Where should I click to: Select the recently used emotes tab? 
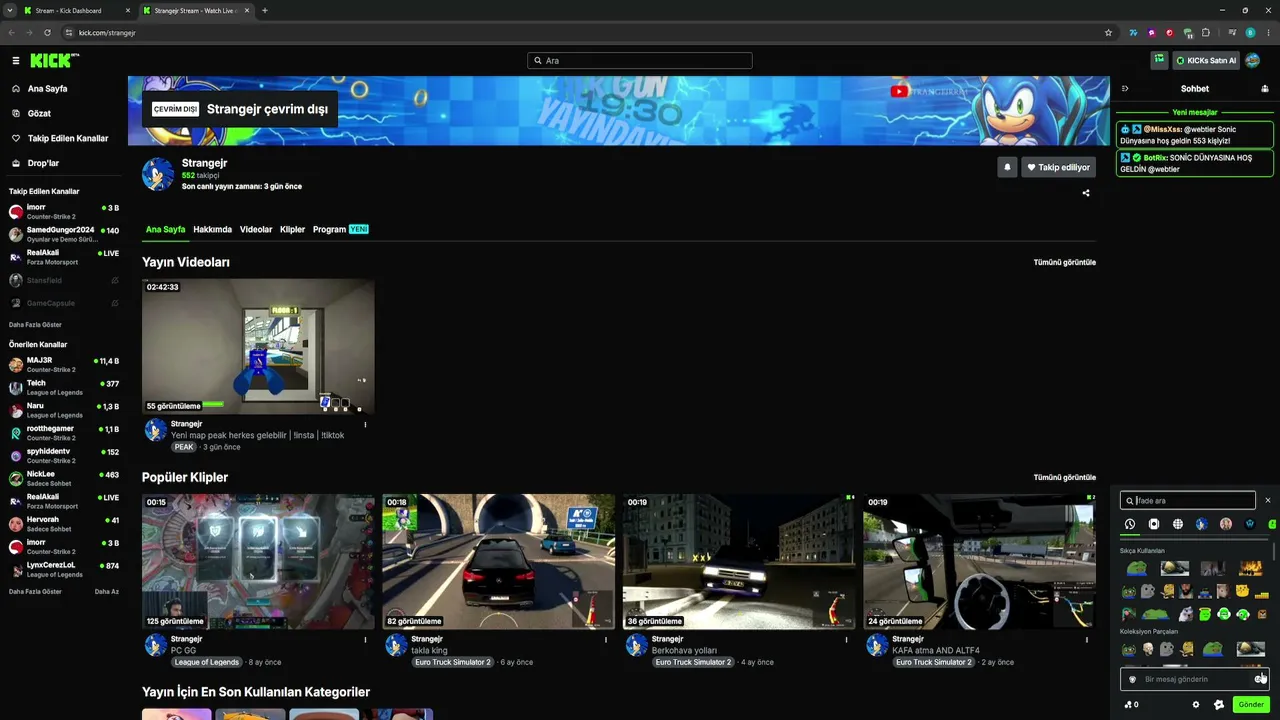coord(1130,524)
